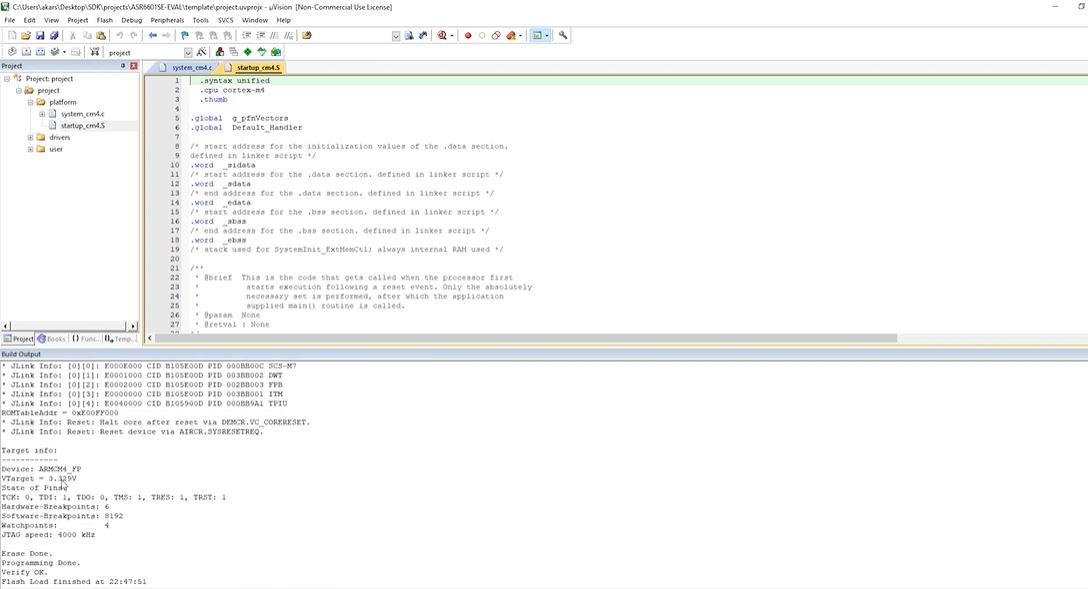Open Configuration with the wrench icon
The height and width of the screenshot is (589, 1088).
(563, 35)
